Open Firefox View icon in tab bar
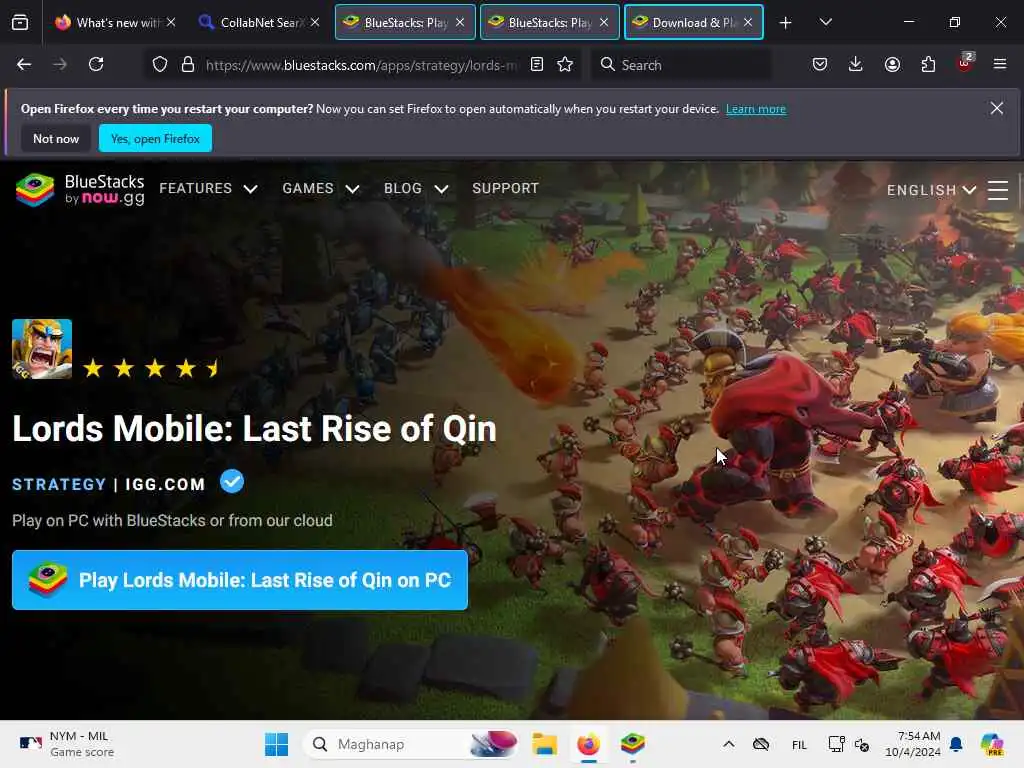 pyautogui.click(x=20, y=23)
